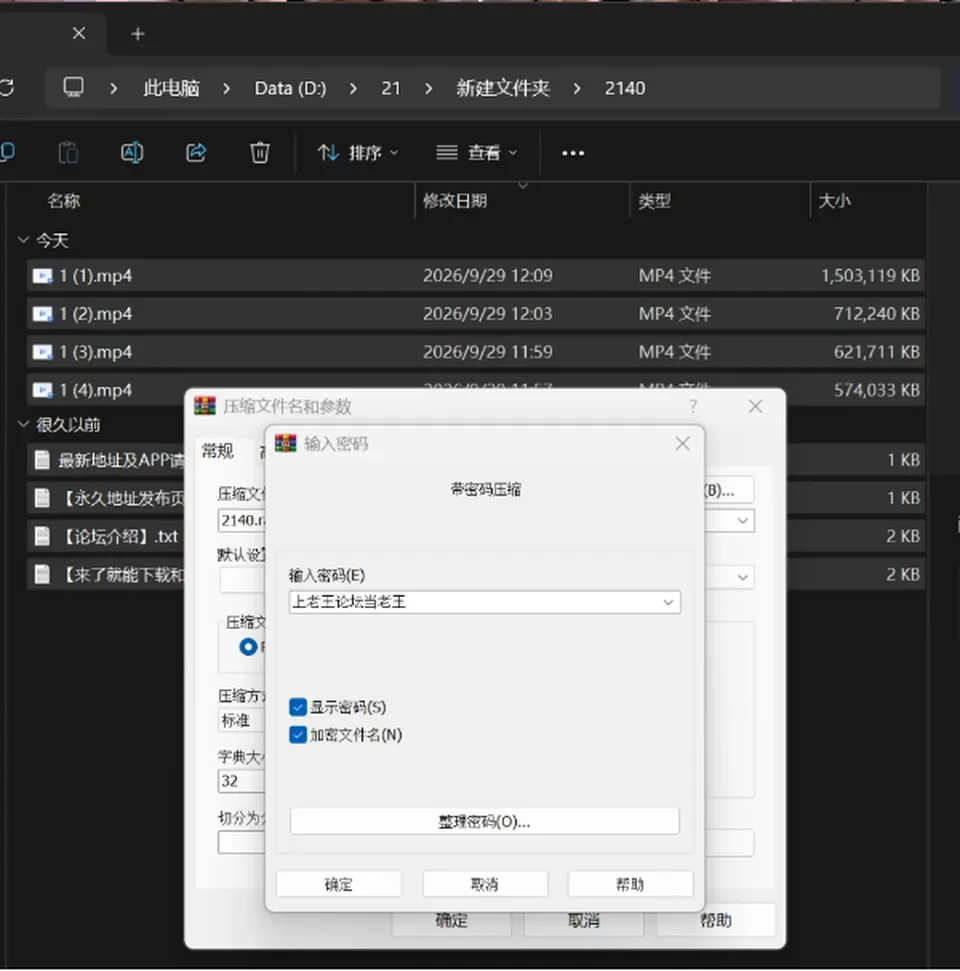Select the video icon of 1 (3).mp4
Image resolution: width=960 pixels, height=971 pixels.
[x=42, y=352]
